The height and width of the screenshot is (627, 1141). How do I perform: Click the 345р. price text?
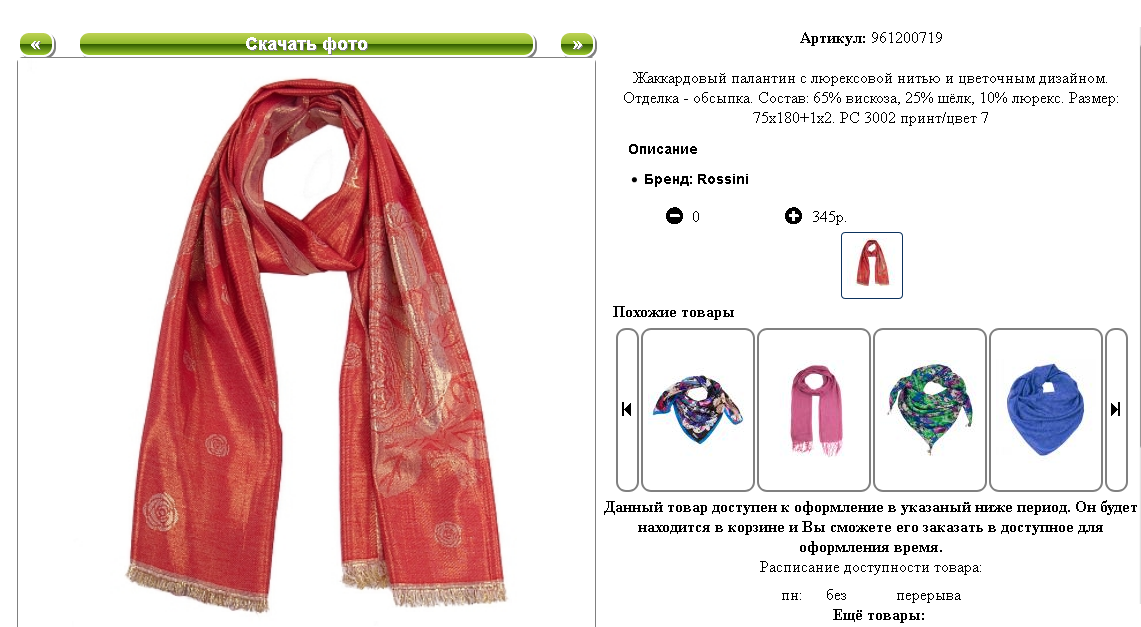coord(830,217)
